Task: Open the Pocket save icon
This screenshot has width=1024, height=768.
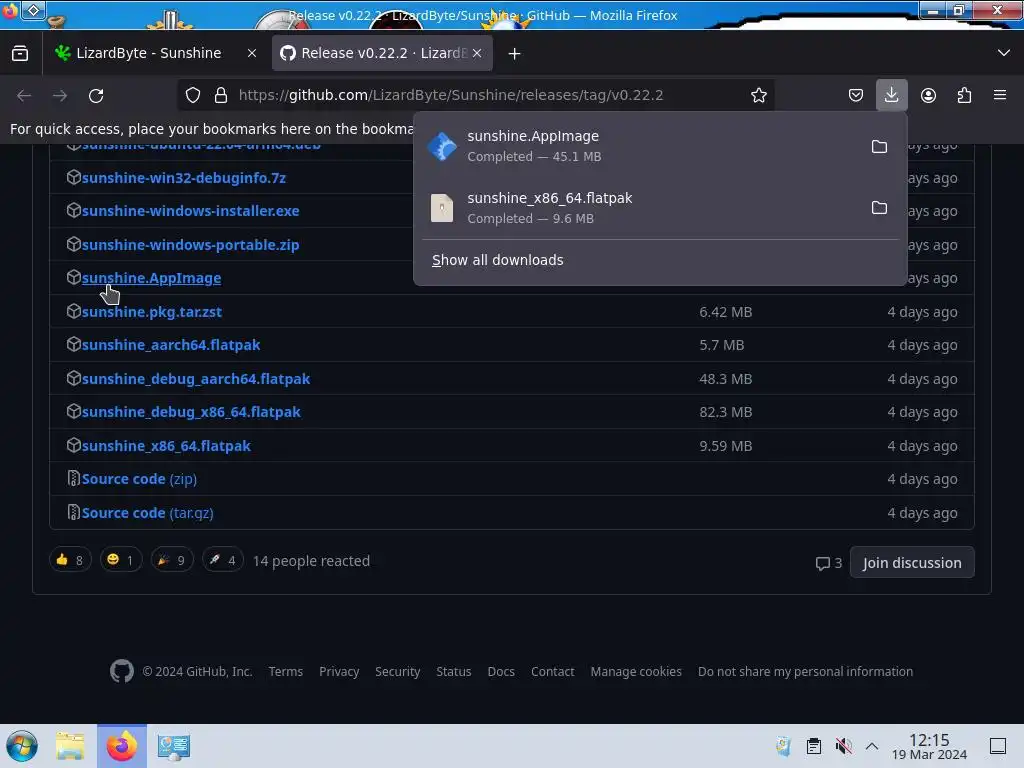Action: [x=856, y=95]
